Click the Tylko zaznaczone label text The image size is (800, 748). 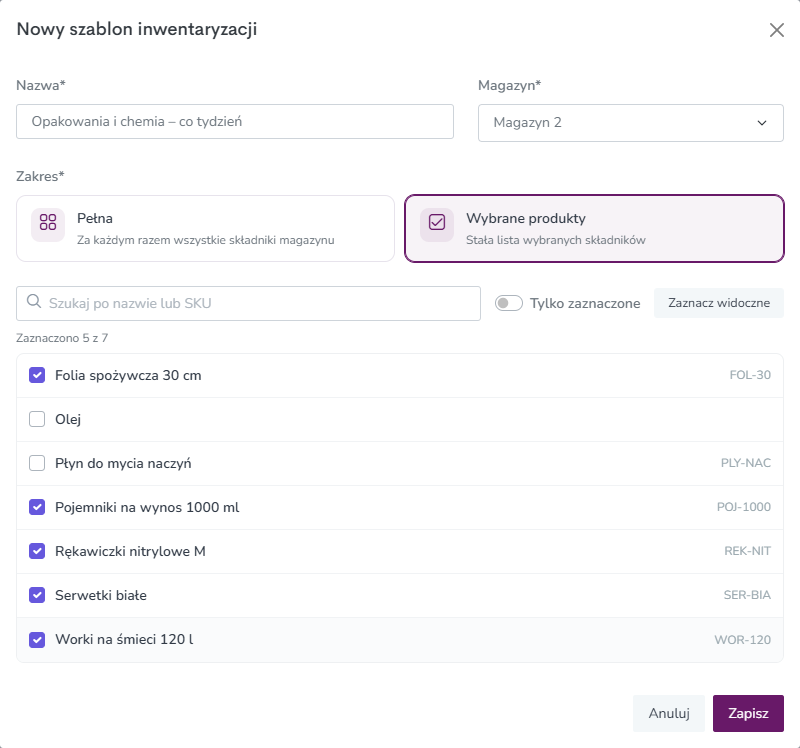pyautogui.click(x=585, y=304)
